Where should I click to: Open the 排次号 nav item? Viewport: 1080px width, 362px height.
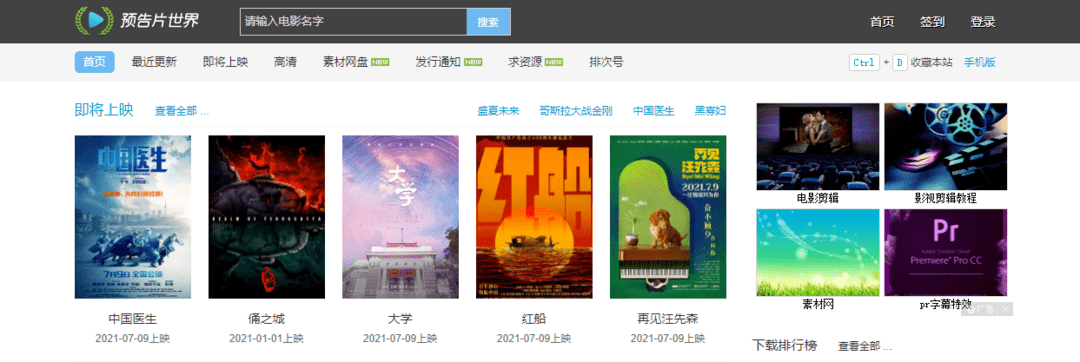[x=606, y=62]
